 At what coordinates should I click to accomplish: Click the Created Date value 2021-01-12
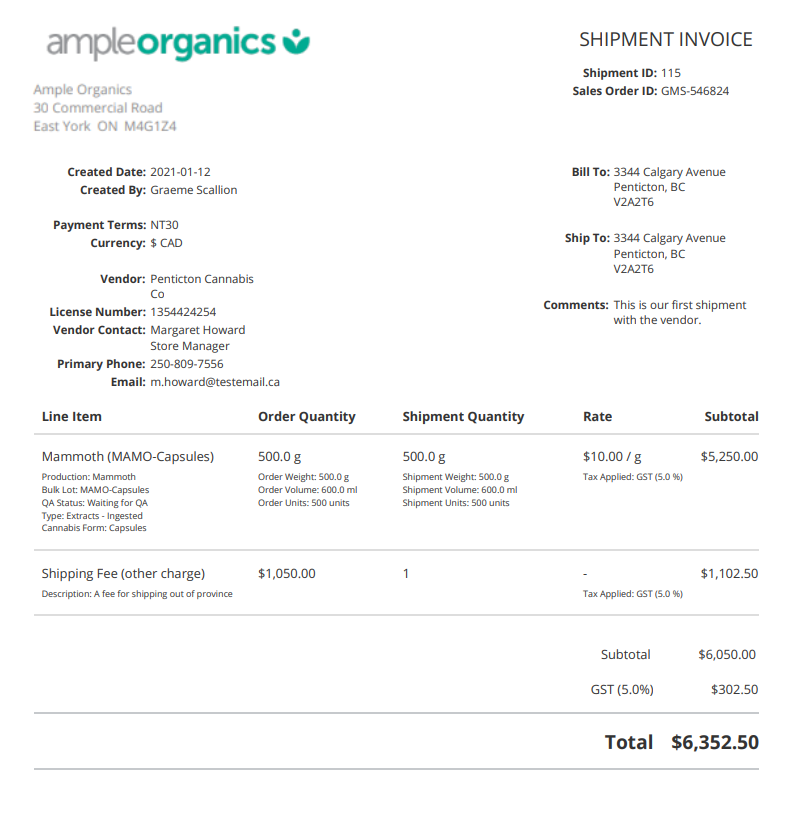pyautogui.click(x=180, y=172)
